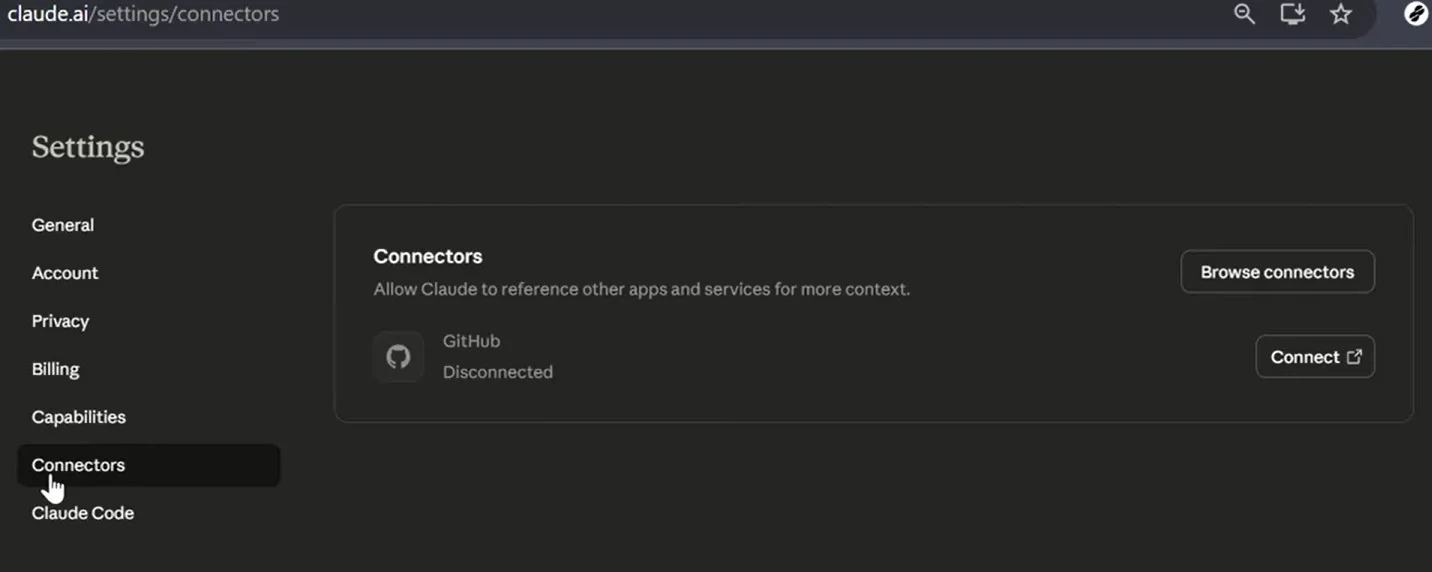The image size is (1432, 572).
Task: Click the install app icon in address bar
Action: (x=1293, y=14)
